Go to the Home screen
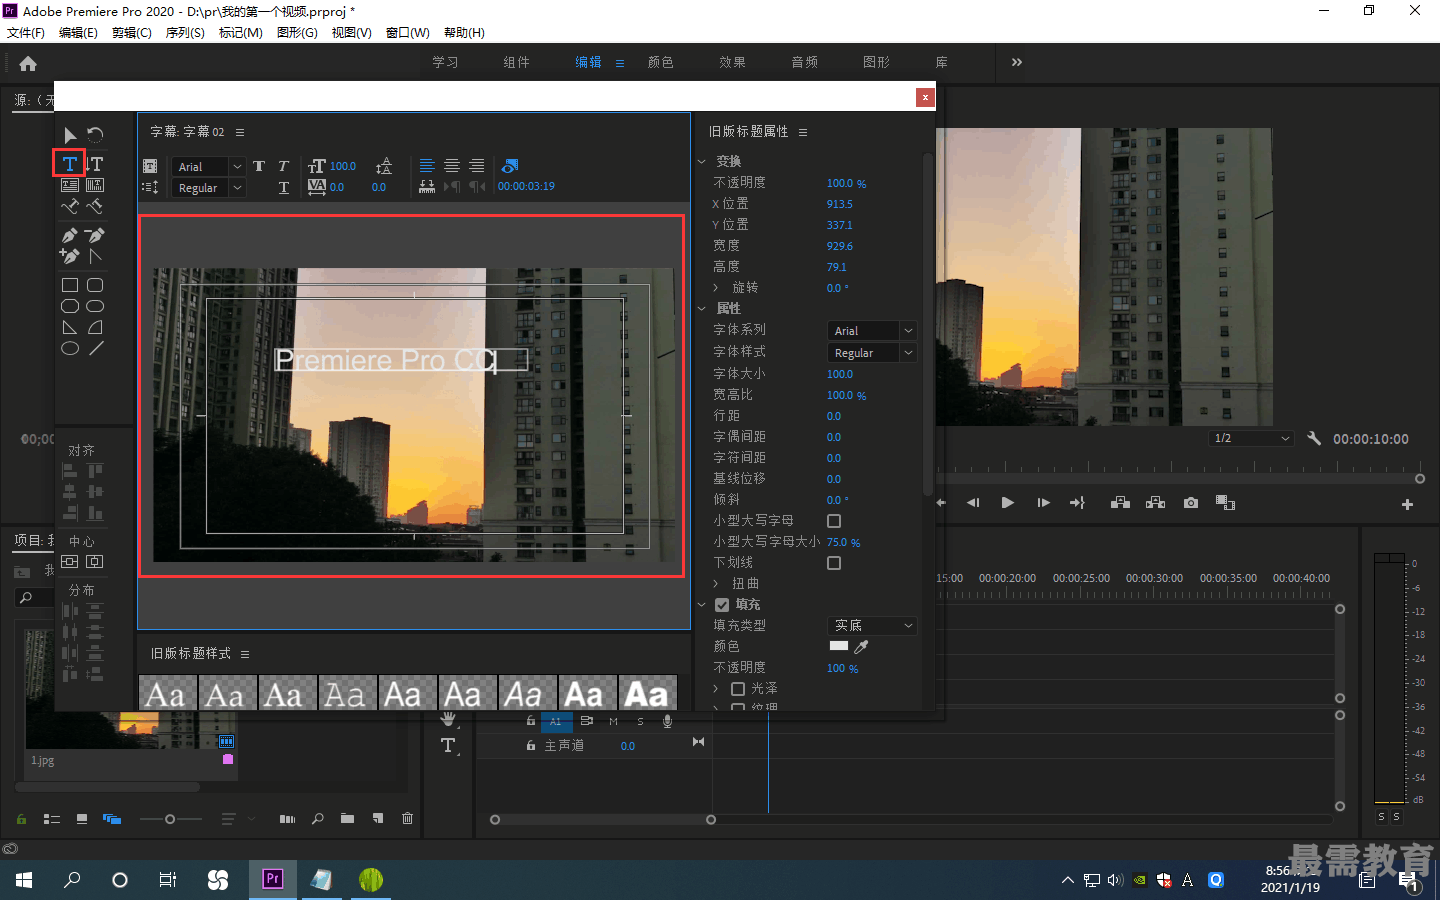 tap(28, 63)
